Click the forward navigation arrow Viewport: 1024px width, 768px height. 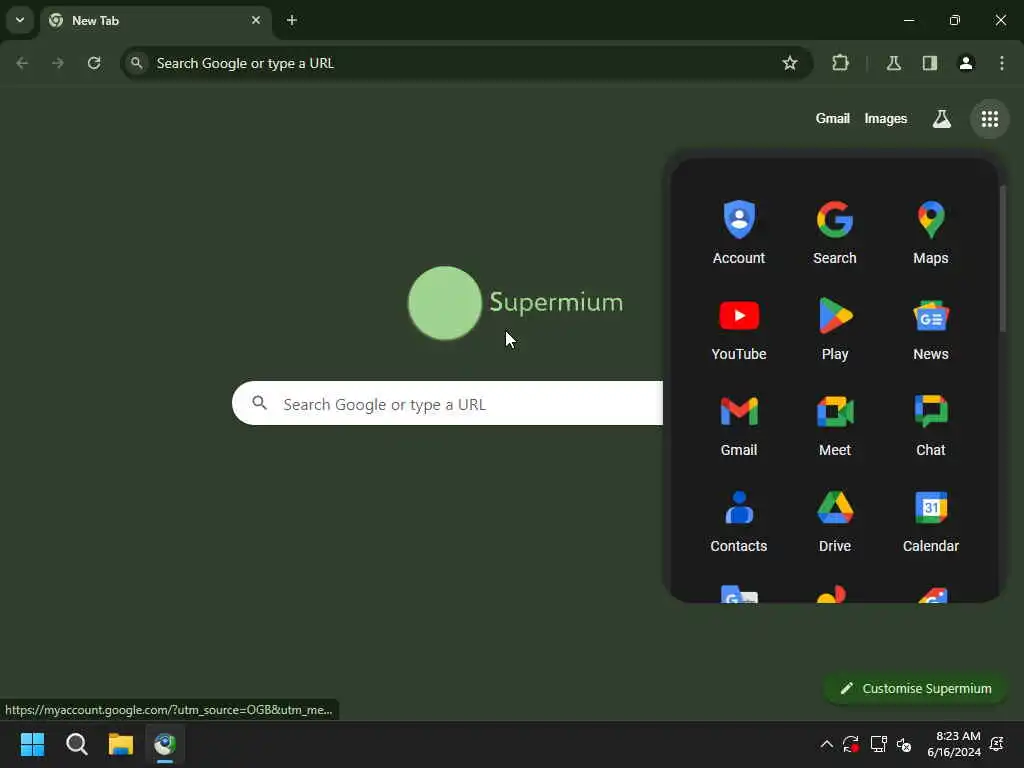(x=58, y=63)
